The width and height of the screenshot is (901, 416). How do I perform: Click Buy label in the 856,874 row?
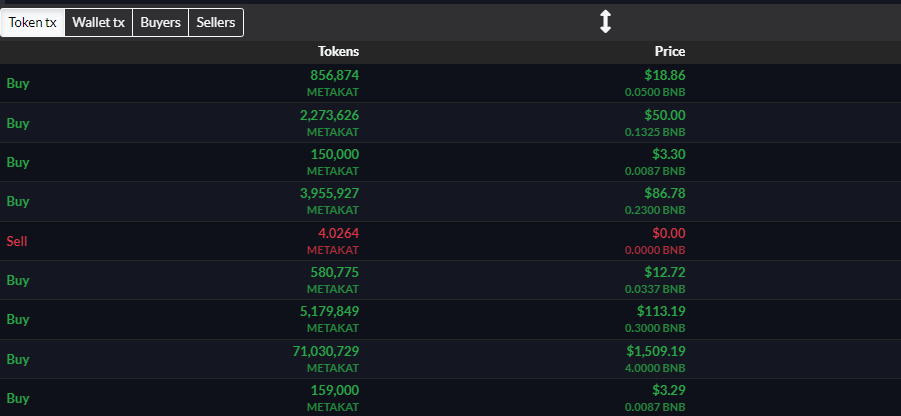(18, 83)
